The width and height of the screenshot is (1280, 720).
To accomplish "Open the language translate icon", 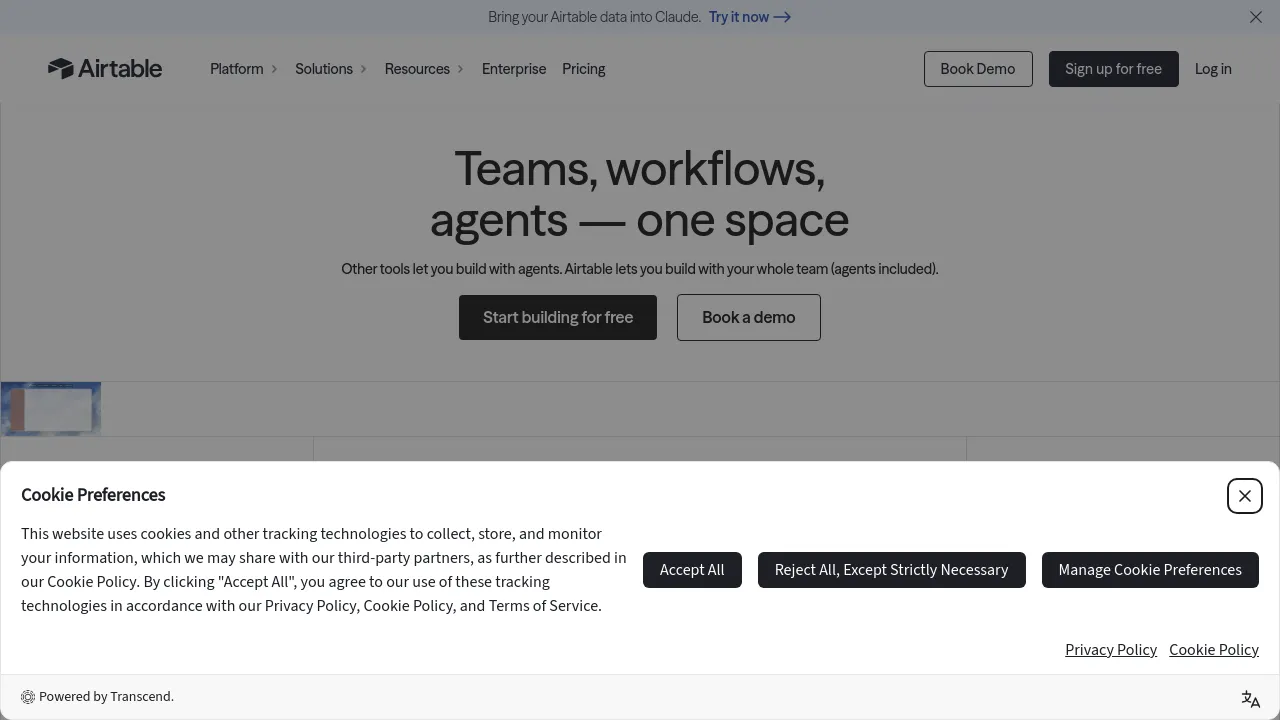I will coord(1251,699).
